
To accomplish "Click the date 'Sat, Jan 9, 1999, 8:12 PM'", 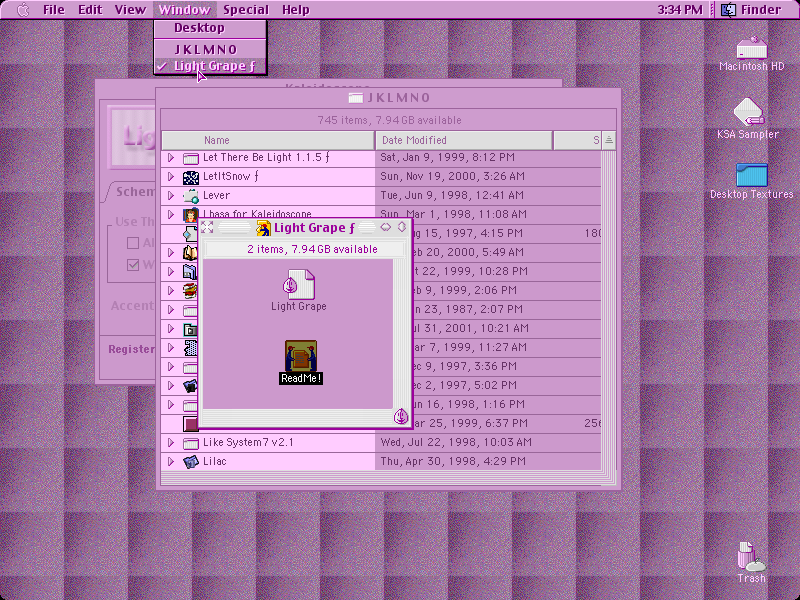I will (447, 158).
